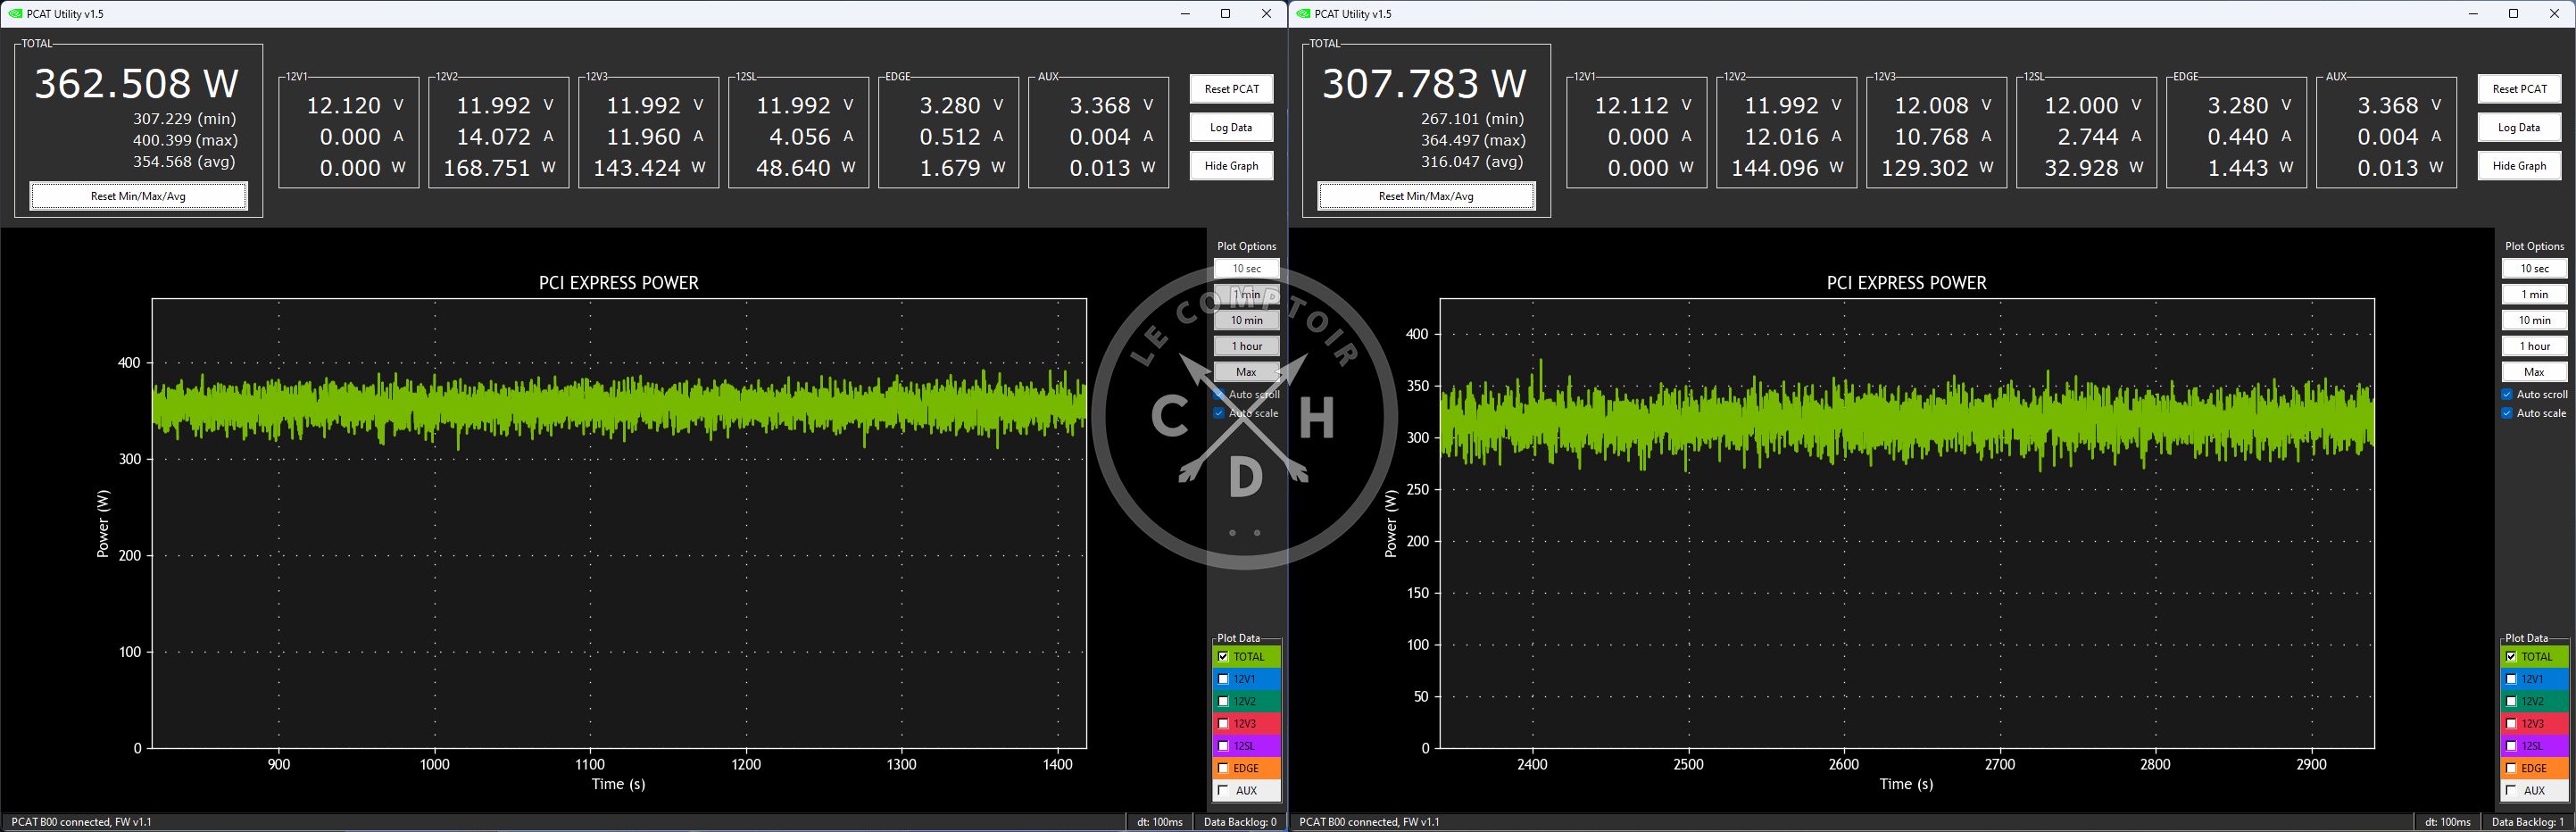Check the 12SL plot box in right window

2511,746
